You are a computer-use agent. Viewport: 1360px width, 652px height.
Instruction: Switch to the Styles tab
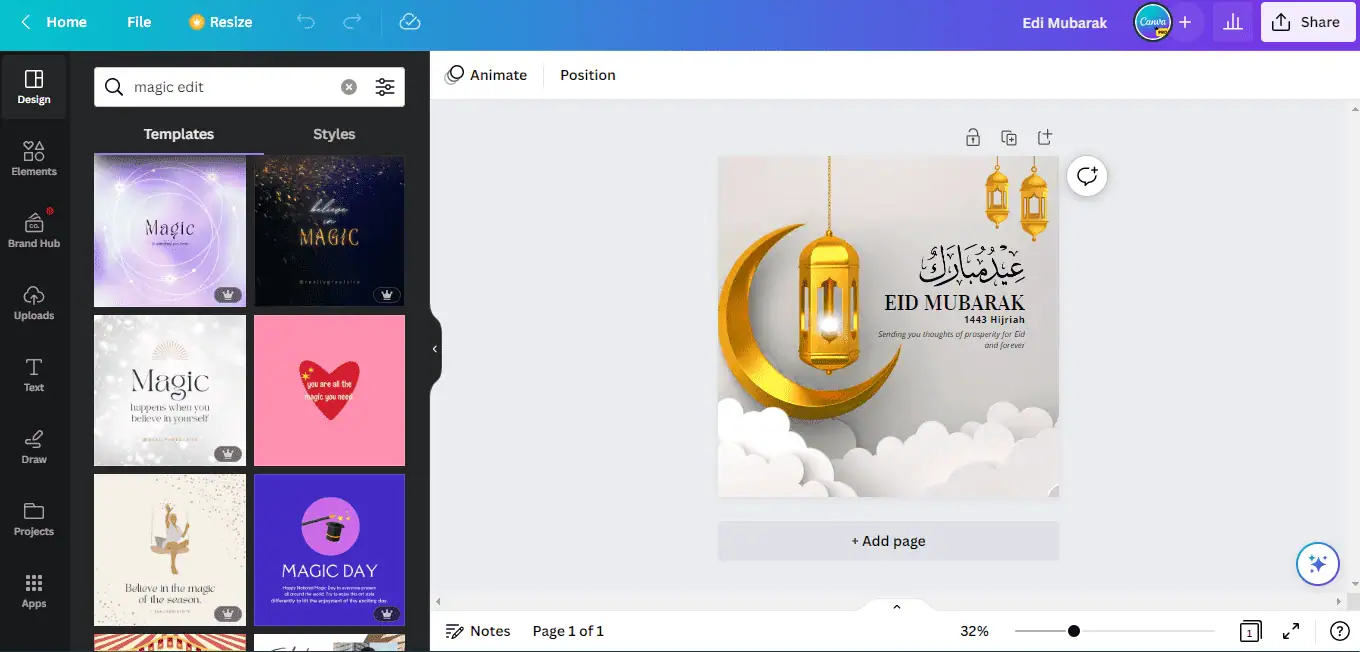tap(334, 133)
